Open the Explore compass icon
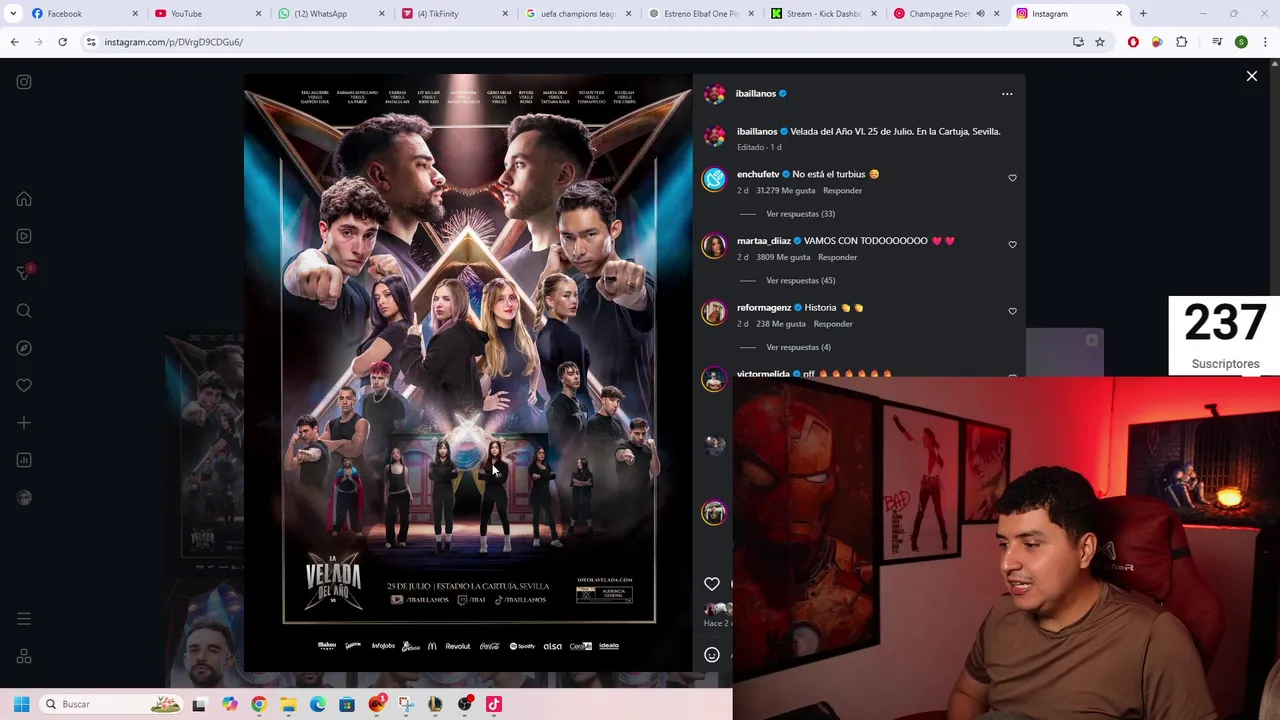This screenshot has width=1280, height=720. (24, 348)
